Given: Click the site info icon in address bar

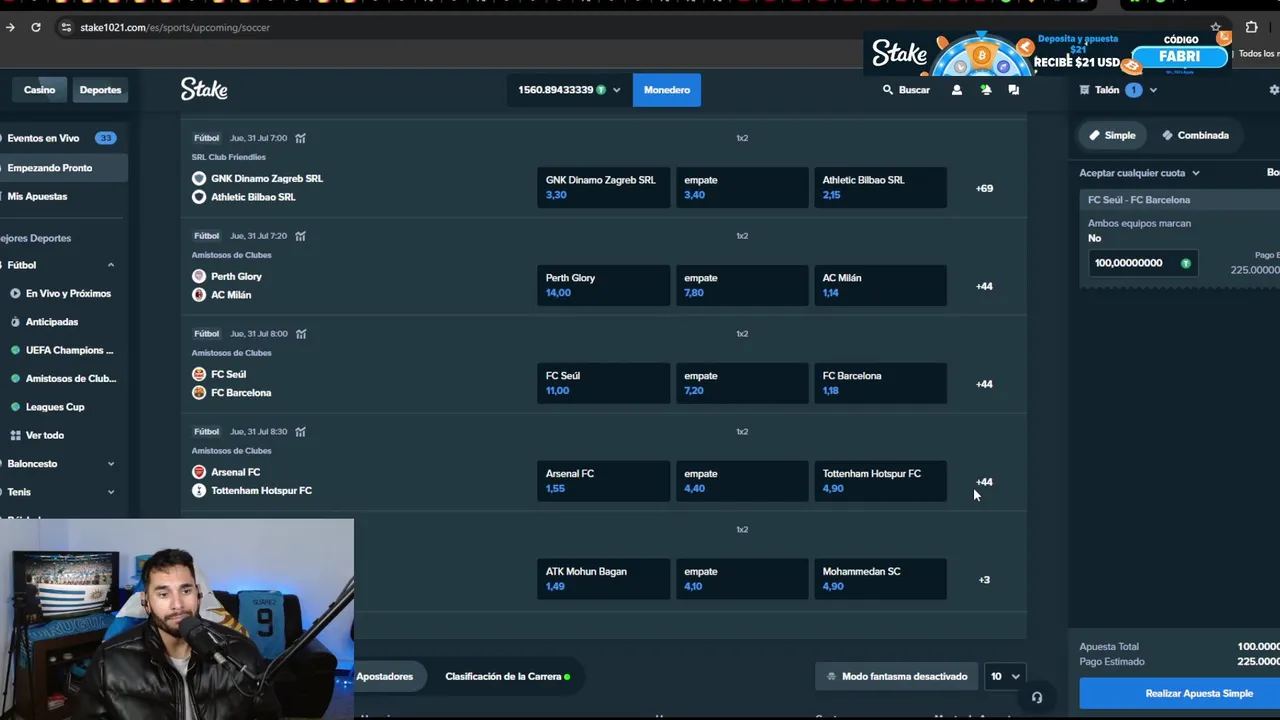Looking at the screenshot, I should click(66, 27).
